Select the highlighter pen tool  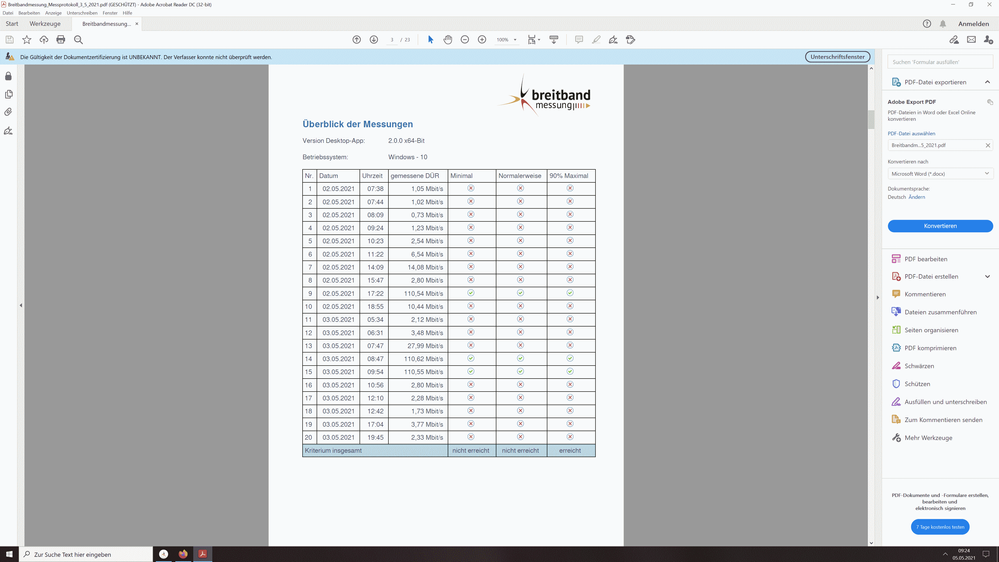pos(596,40)
